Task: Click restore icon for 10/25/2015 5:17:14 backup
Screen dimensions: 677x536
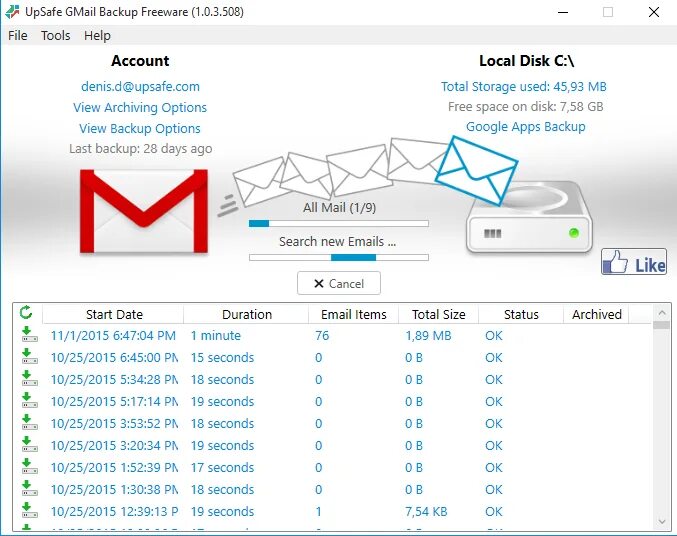Action: (x=29, y=400)
